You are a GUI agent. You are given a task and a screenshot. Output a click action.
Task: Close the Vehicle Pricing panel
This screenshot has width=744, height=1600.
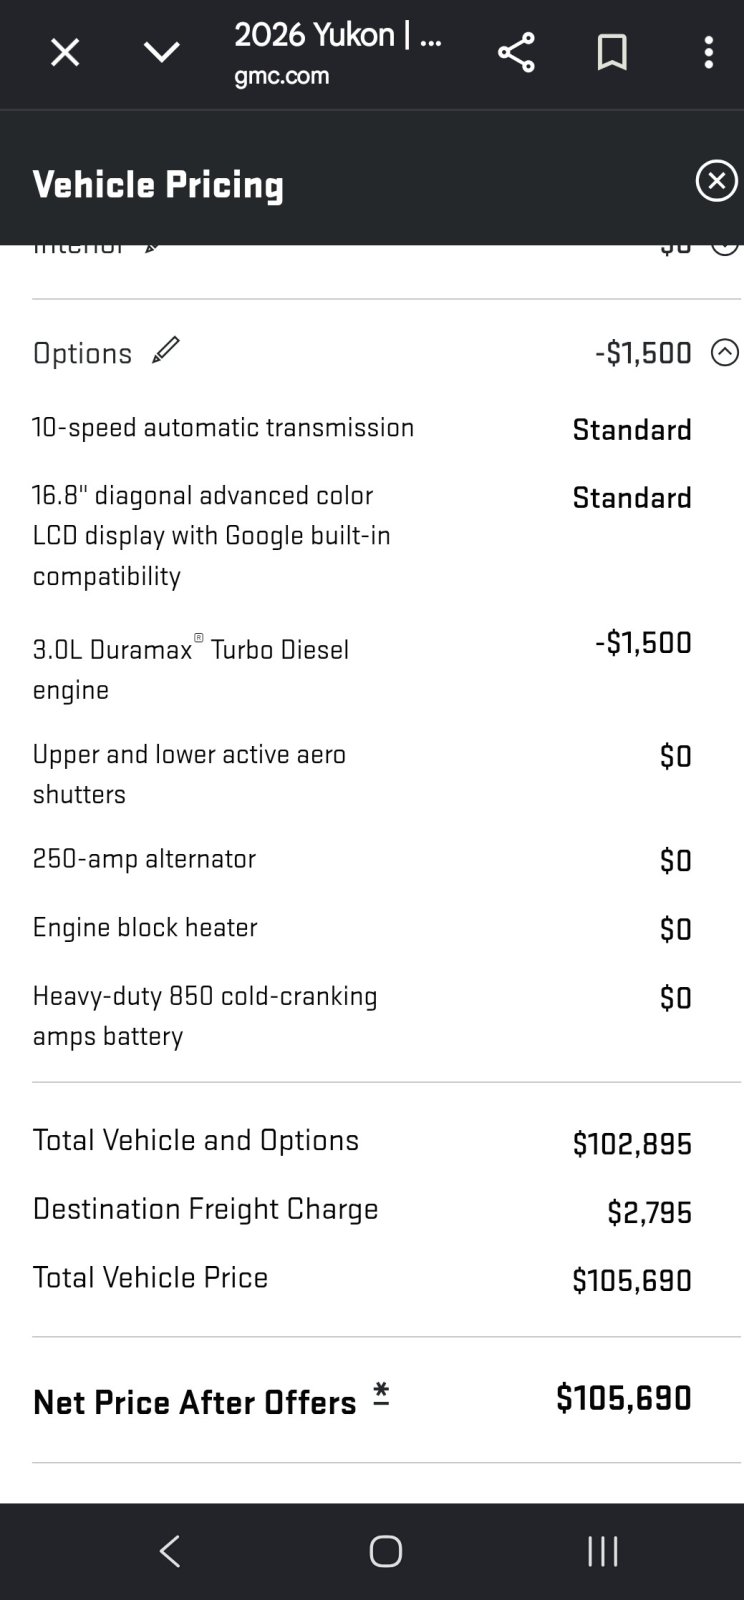pos(716,181)
